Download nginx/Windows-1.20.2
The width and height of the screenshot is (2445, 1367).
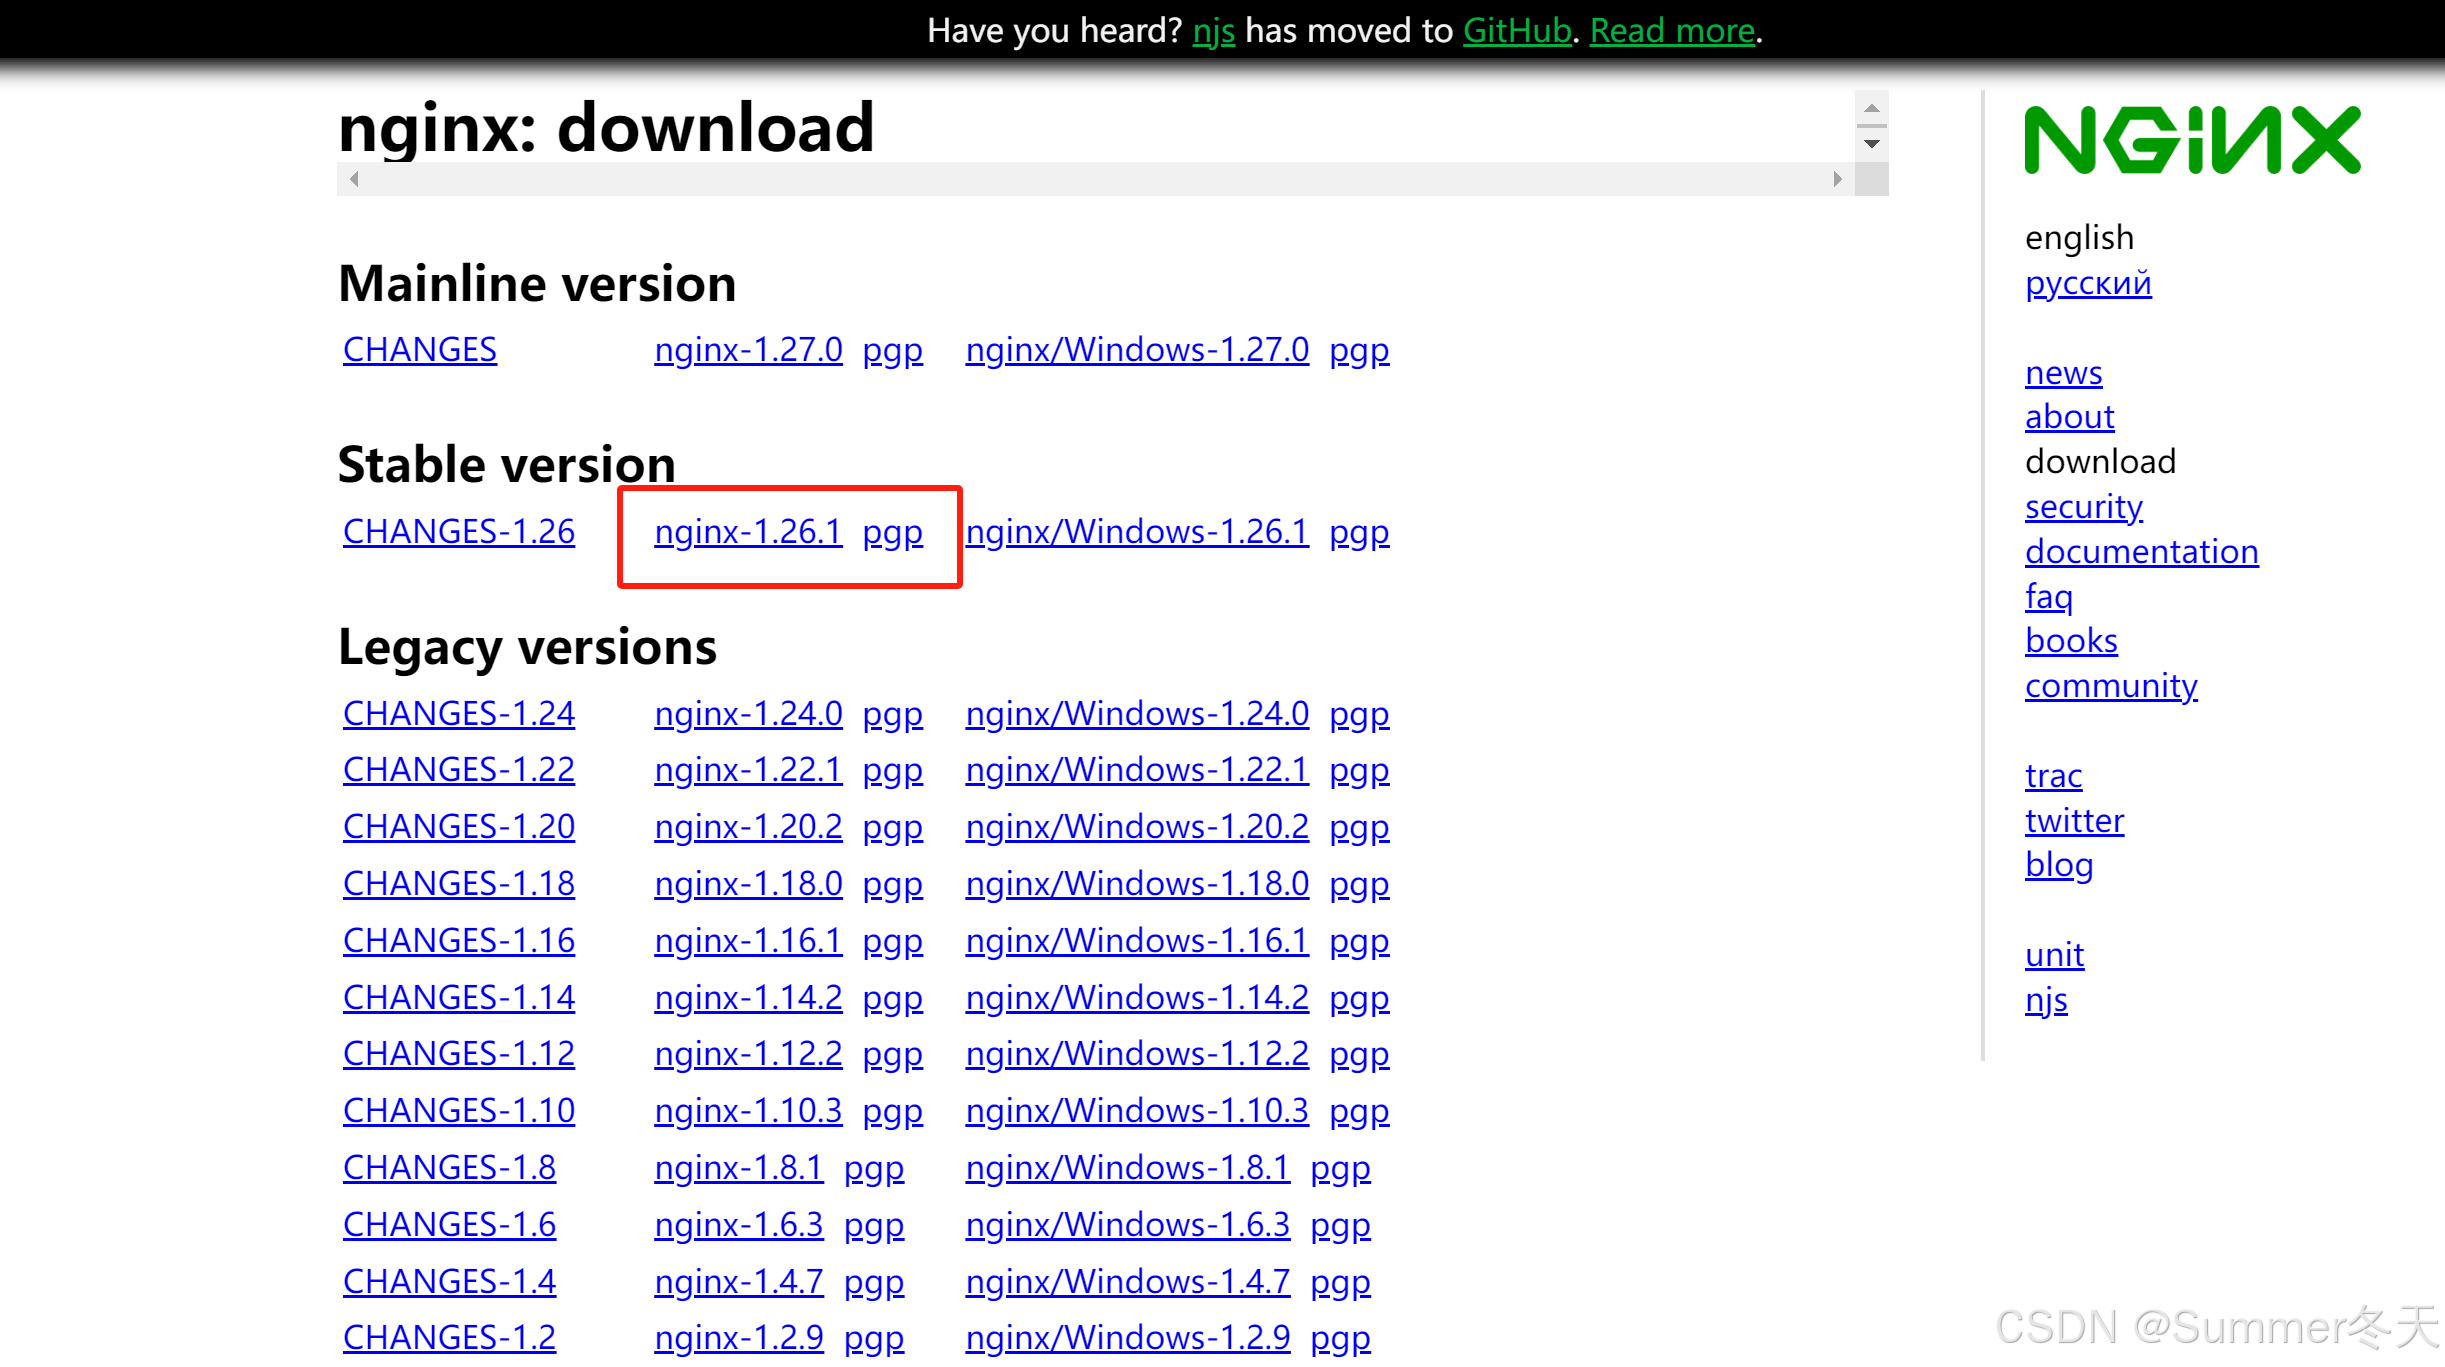(1137, 827)
